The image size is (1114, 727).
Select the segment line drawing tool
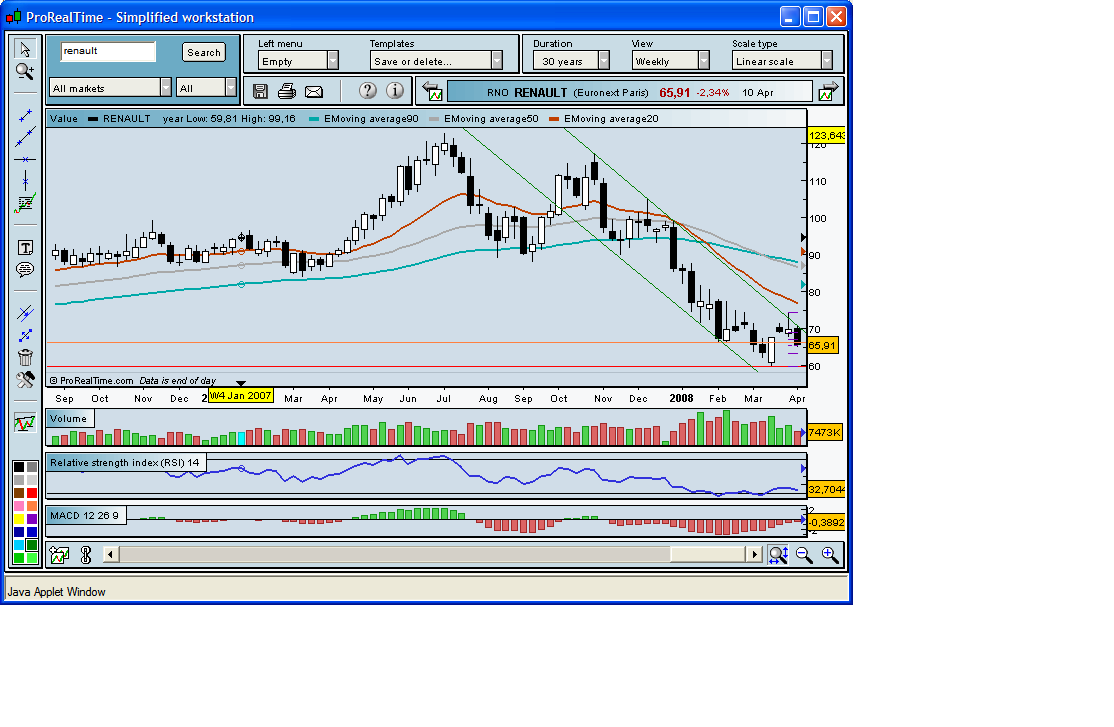(25, 114)
